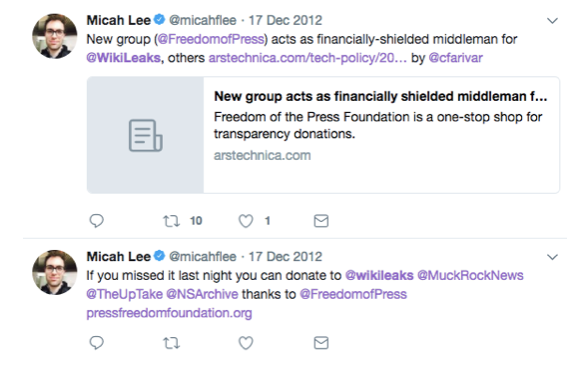Reply to the tweet about donating
The image size is (587, 368).
point(97,343)
